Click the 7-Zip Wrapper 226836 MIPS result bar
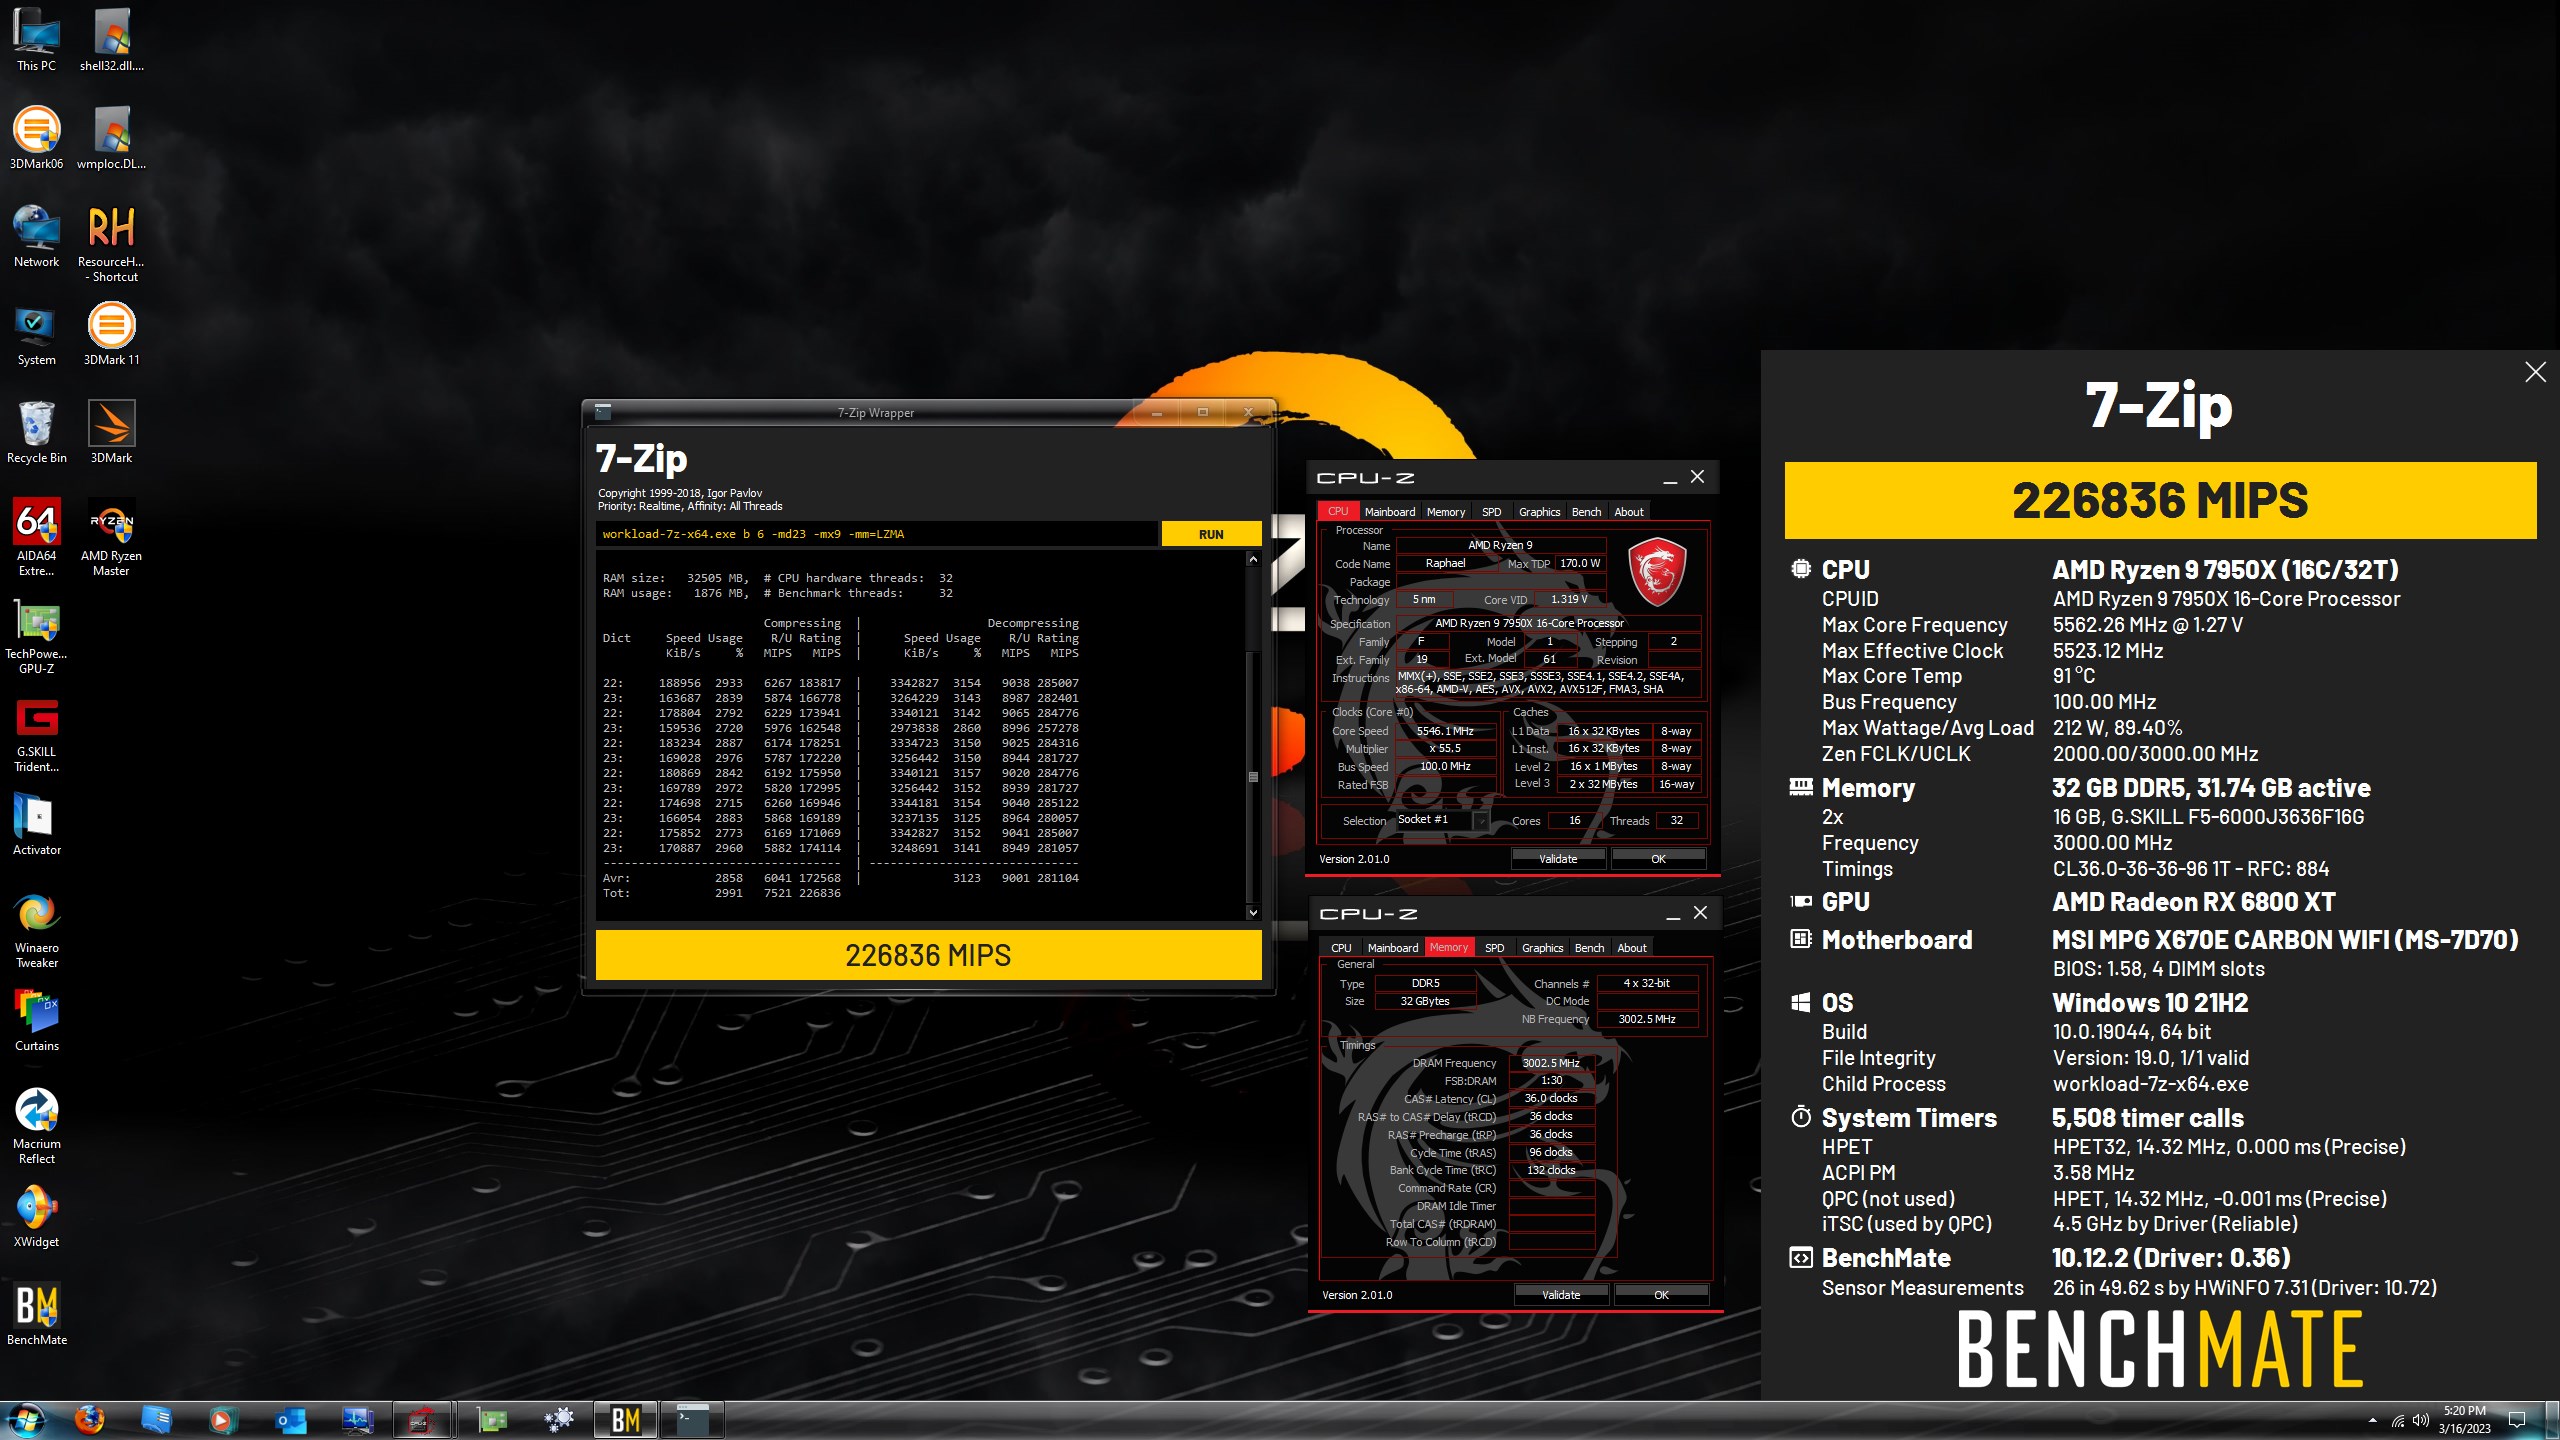 [x=928, y=955]
